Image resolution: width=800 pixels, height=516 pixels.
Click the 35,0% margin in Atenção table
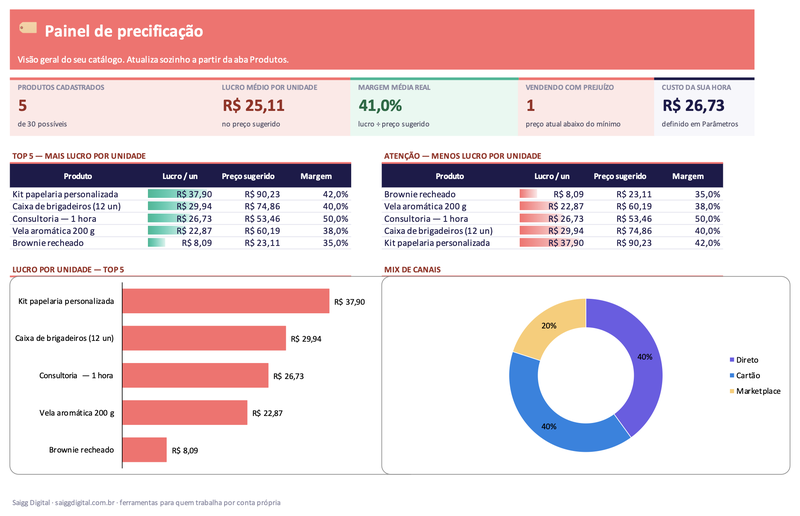(708, 194)
